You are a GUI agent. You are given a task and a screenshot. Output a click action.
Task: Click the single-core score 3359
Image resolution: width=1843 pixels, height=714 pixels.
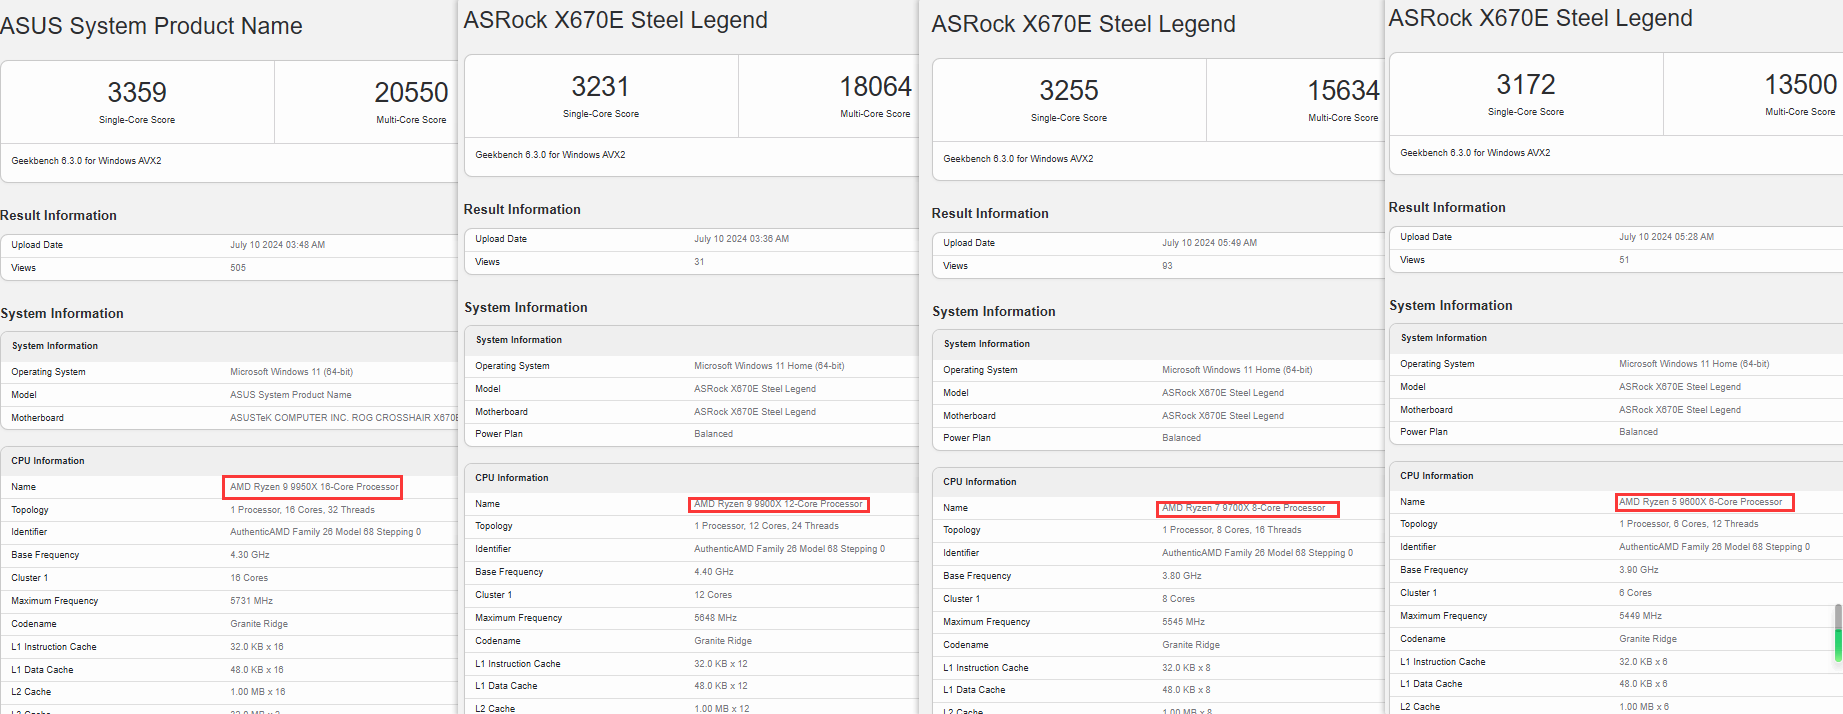[x=137, y=92]
